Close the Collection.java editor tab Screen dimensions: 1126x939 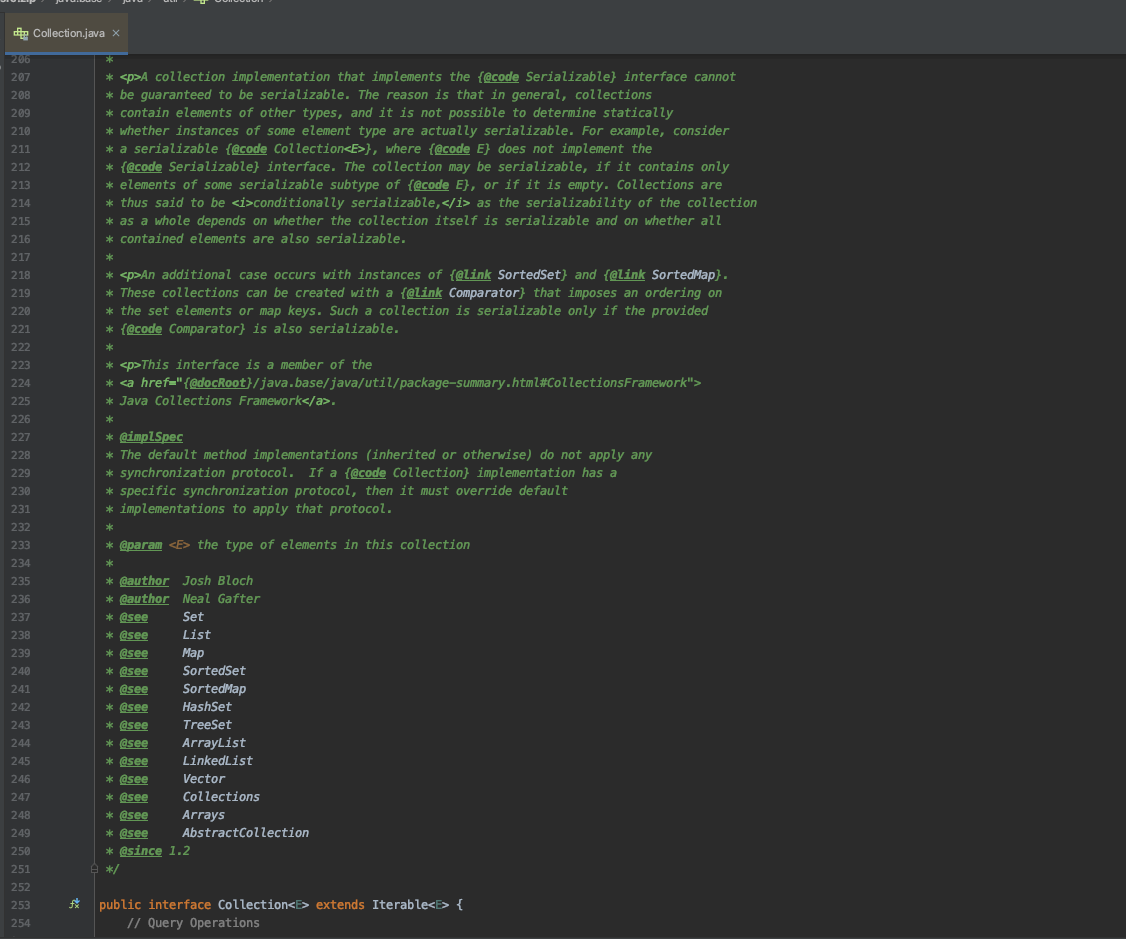116,33
